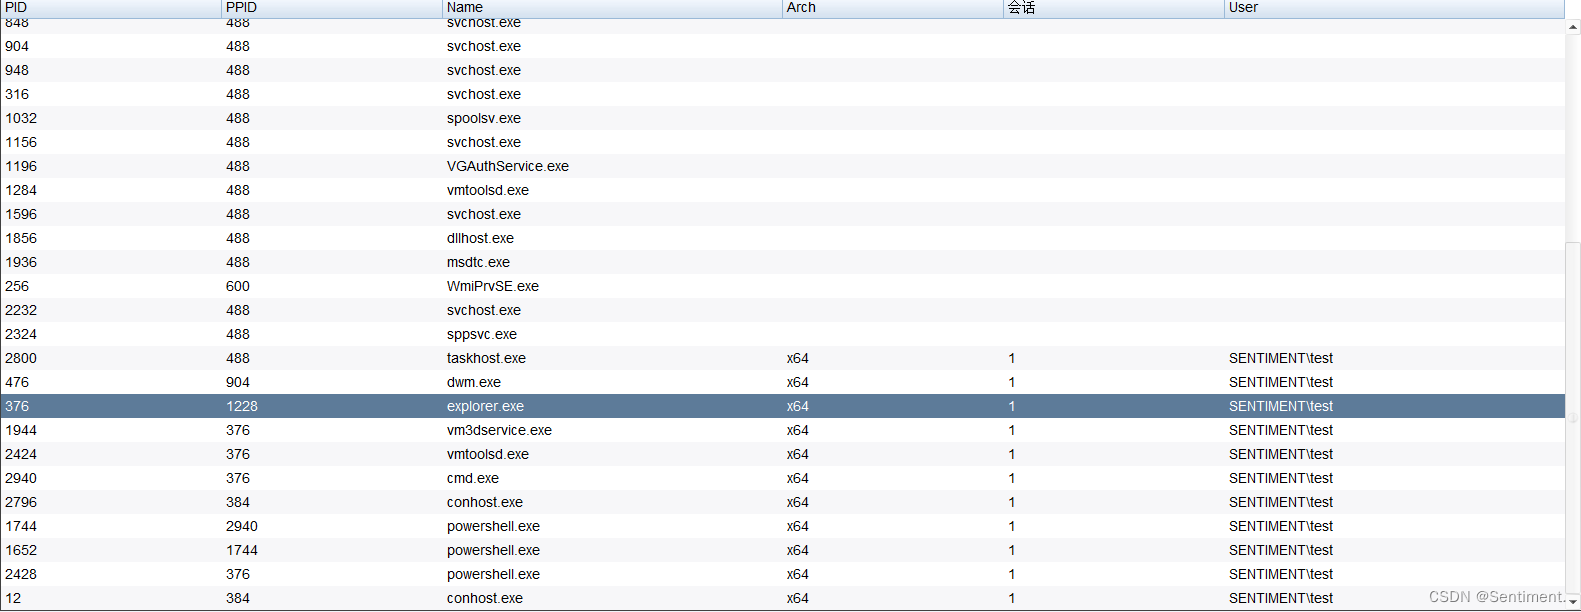Select the vm3dservice.exe process row
1581x612 pixels.
pyautogui.click(x=782, y=430)
